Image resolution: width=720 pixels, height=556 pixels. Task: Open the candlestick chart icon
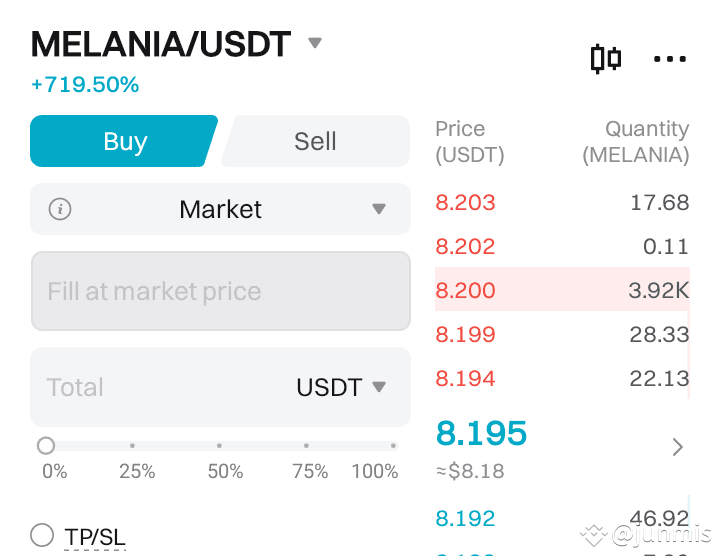tap(606, 59)
